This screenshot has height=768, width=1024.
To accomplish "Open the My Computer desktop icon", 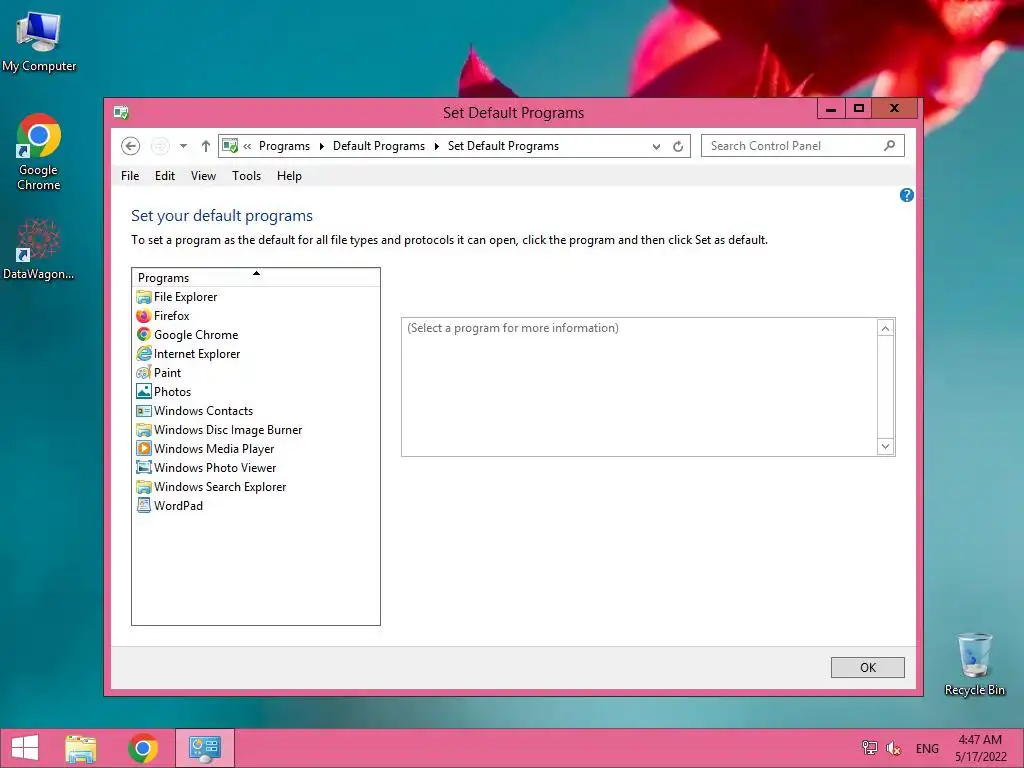I will click(x=39, y=42).
